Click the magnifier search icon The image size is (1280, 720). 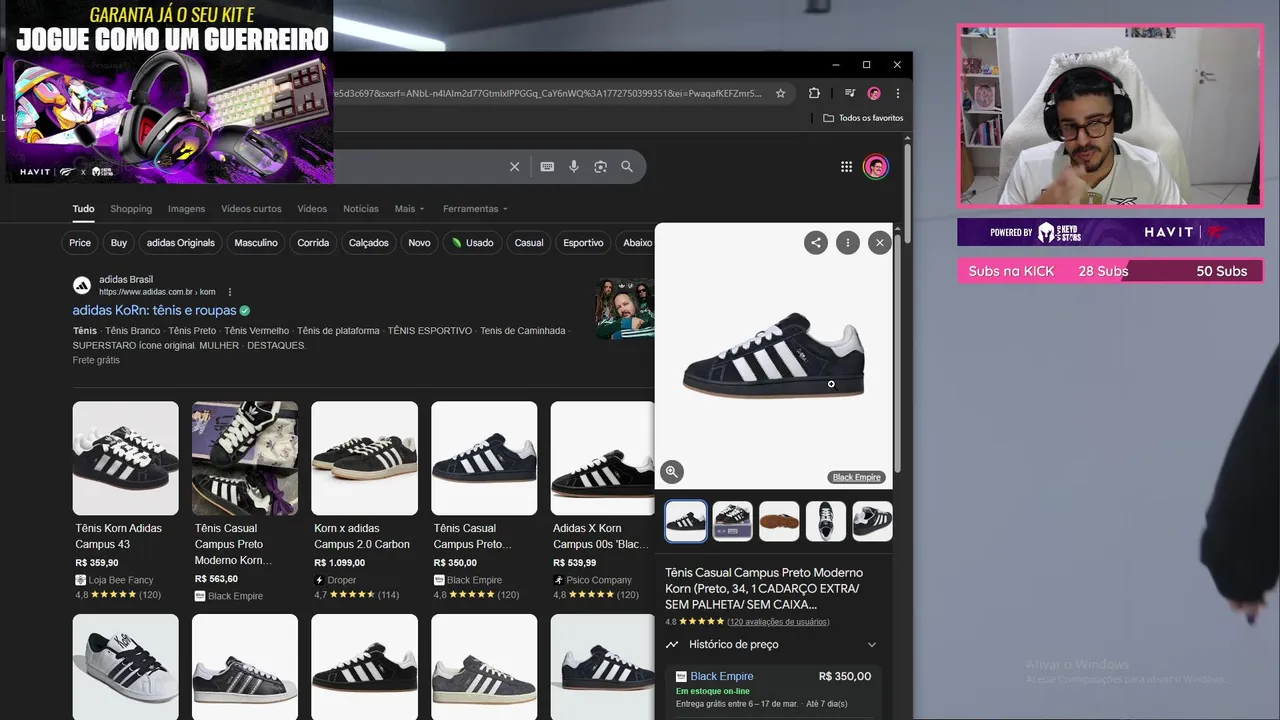click(627, 167)
